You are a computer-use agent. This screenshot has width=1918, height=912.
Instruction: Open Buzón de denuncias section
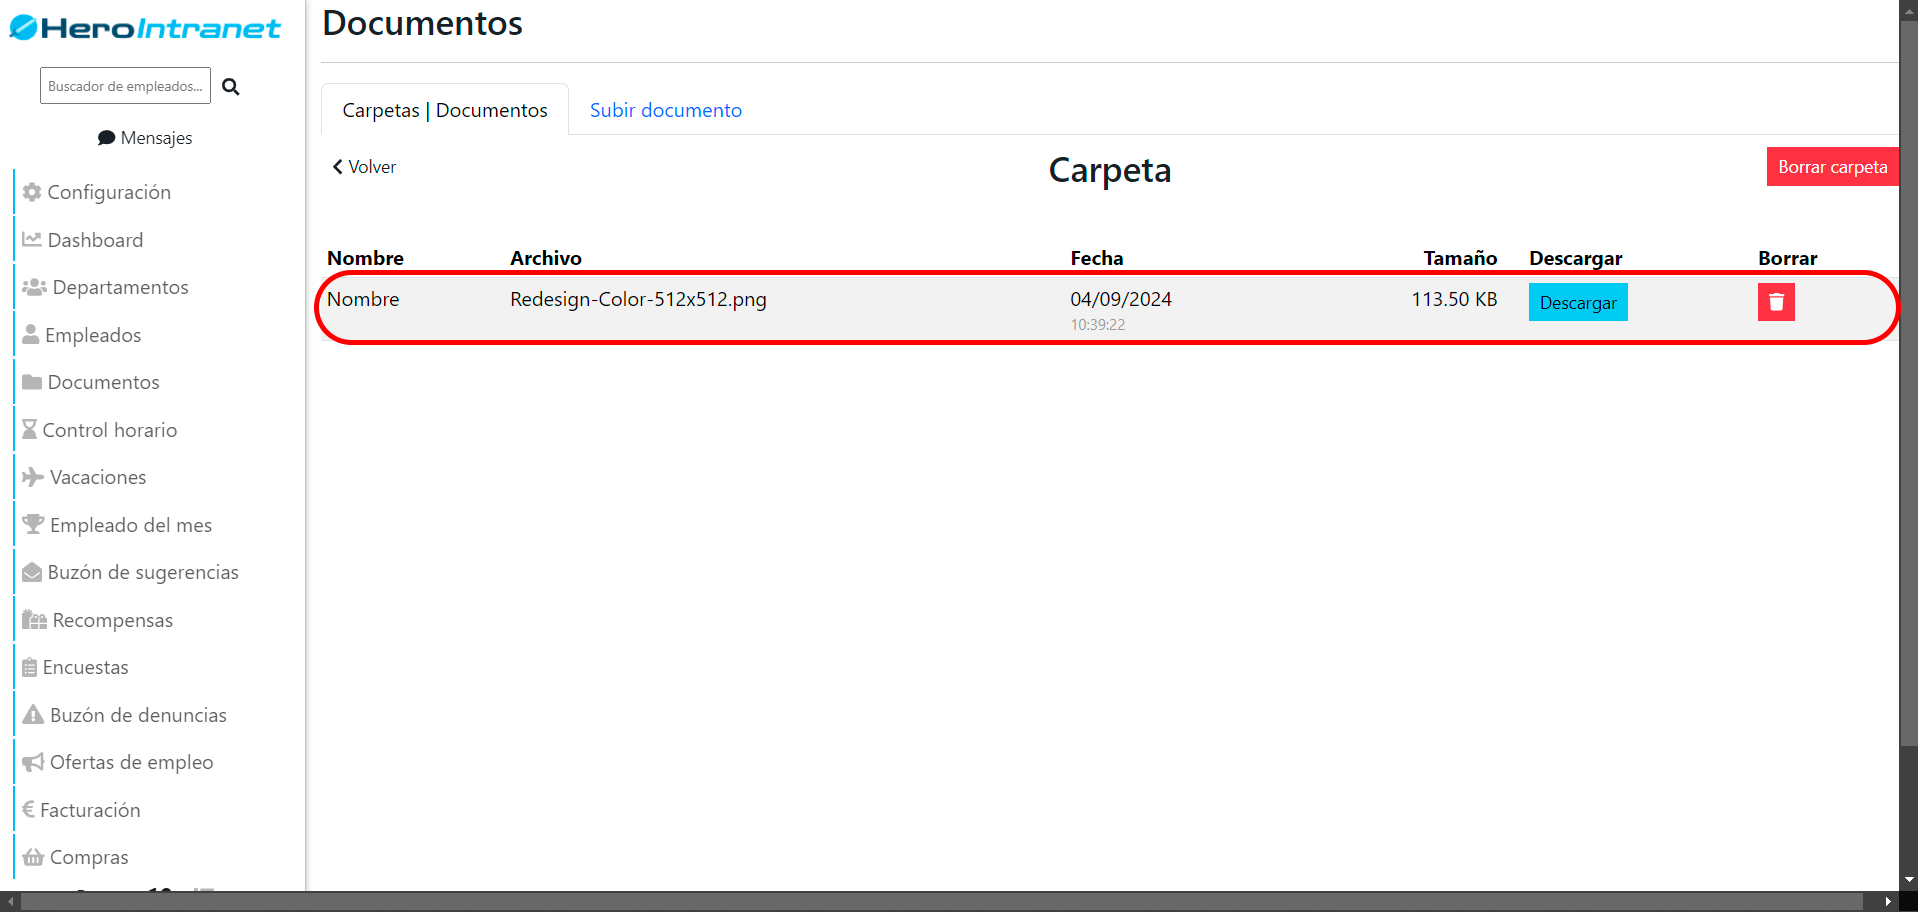click(138, 715)
